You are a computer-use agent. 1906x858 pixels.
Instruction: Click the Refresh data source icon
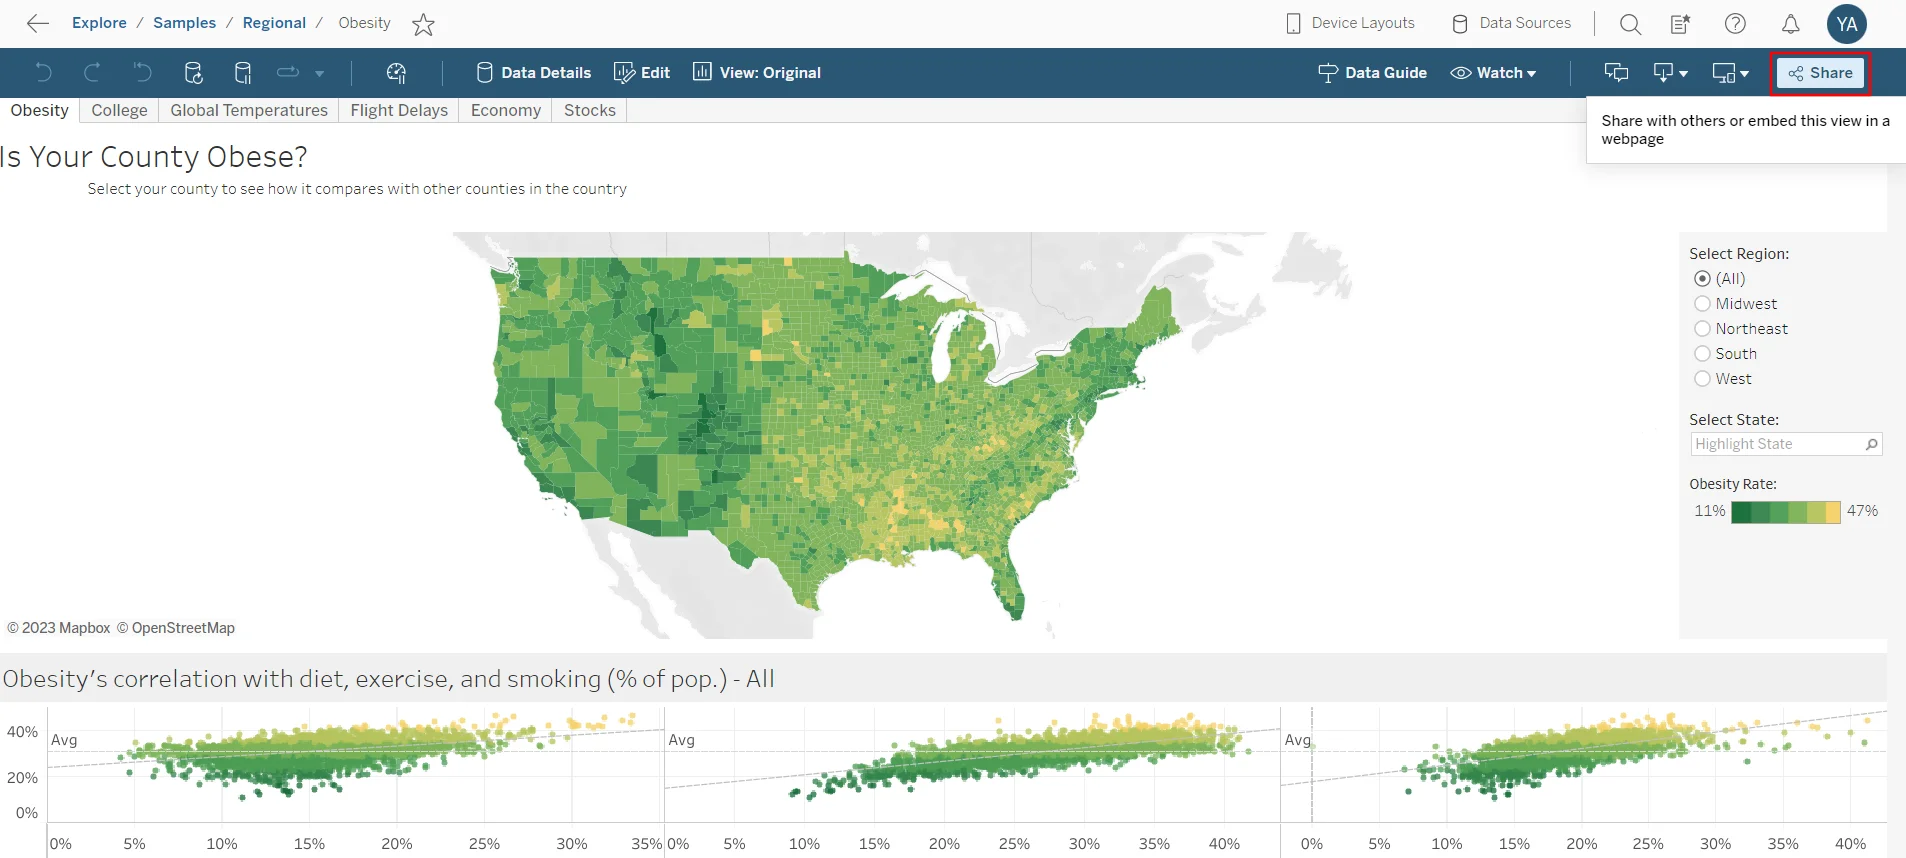193,72
